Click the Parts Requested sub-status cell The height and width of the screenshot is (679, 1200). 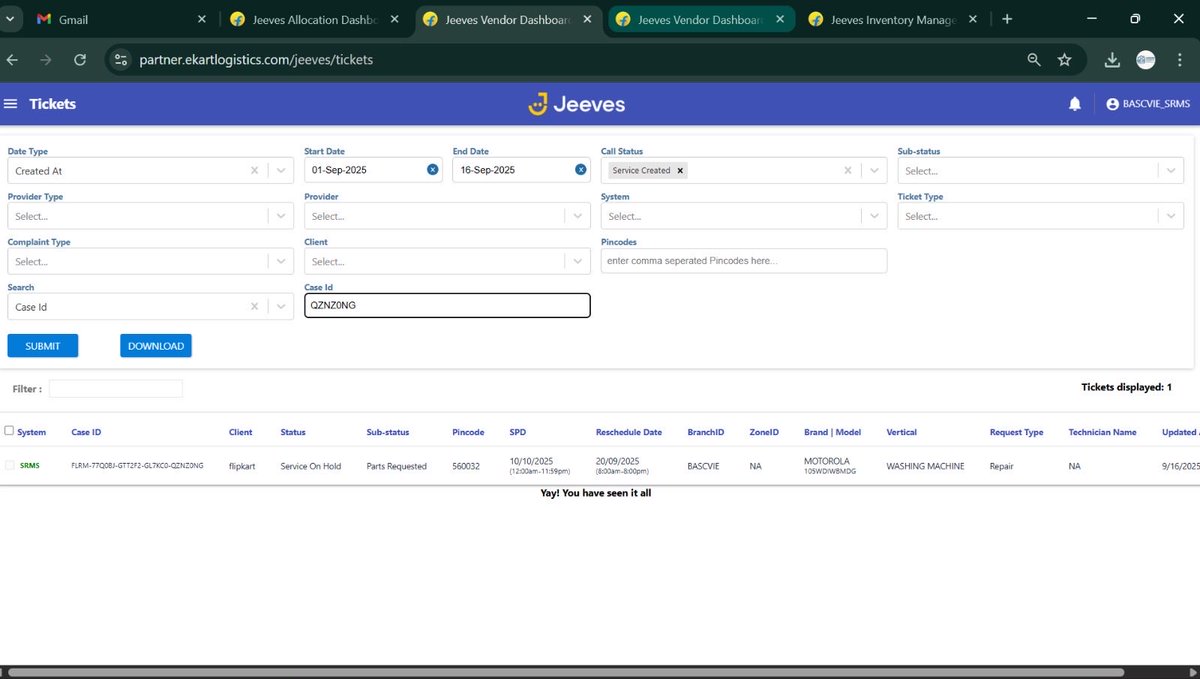tap(397, 466)
